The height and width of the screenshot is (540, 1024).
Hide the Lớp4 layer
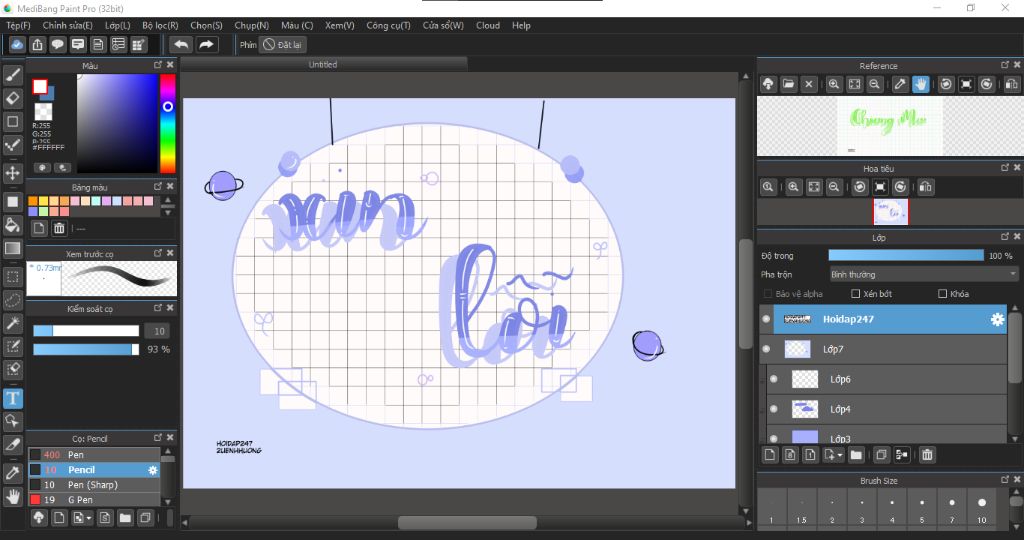(x=774, y=409)
